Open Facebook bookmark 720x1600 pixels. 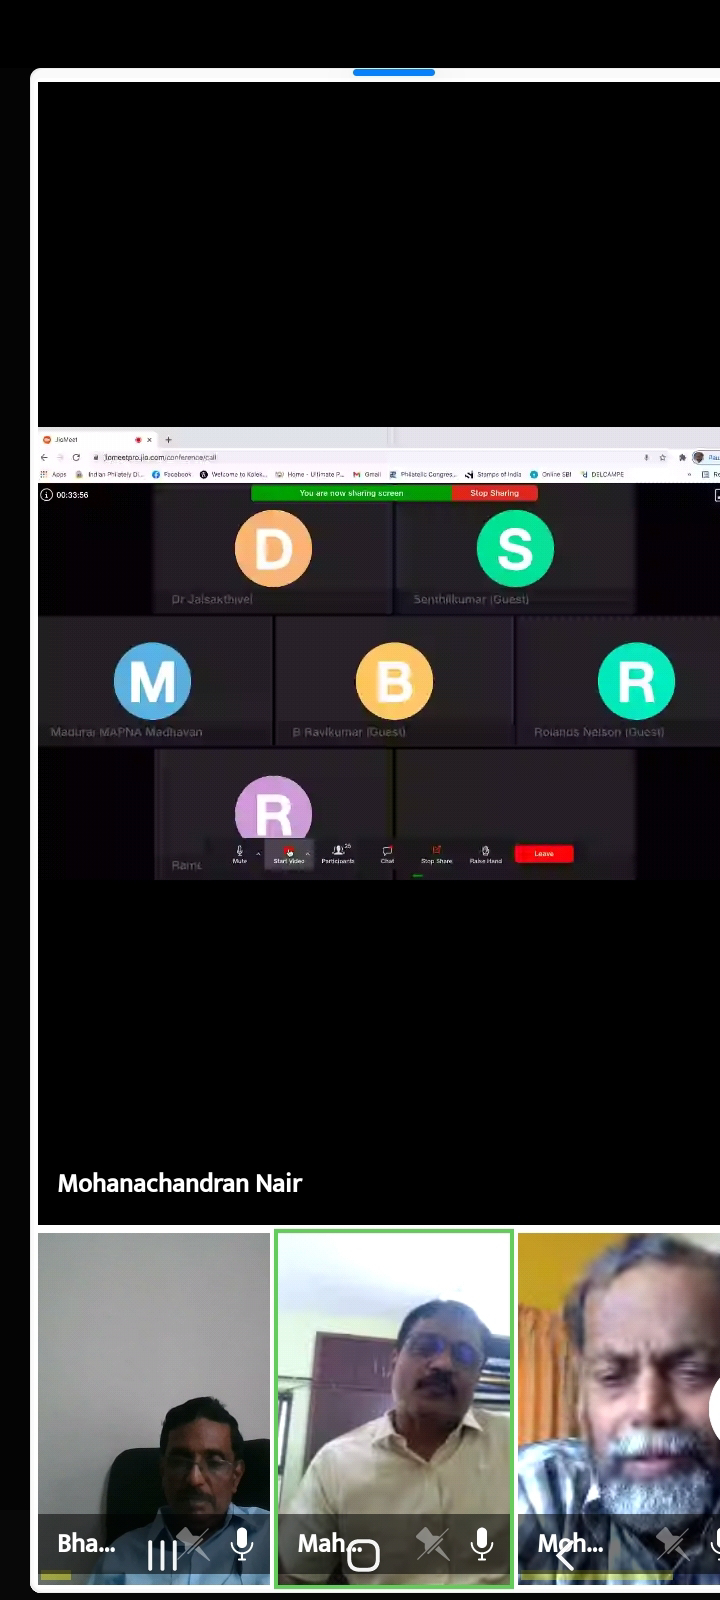pos(171,474)
